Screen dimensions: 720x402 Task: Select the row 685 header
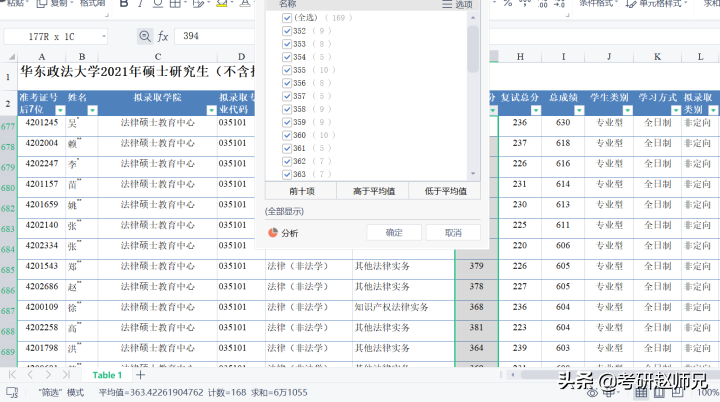tap(8, 270)
